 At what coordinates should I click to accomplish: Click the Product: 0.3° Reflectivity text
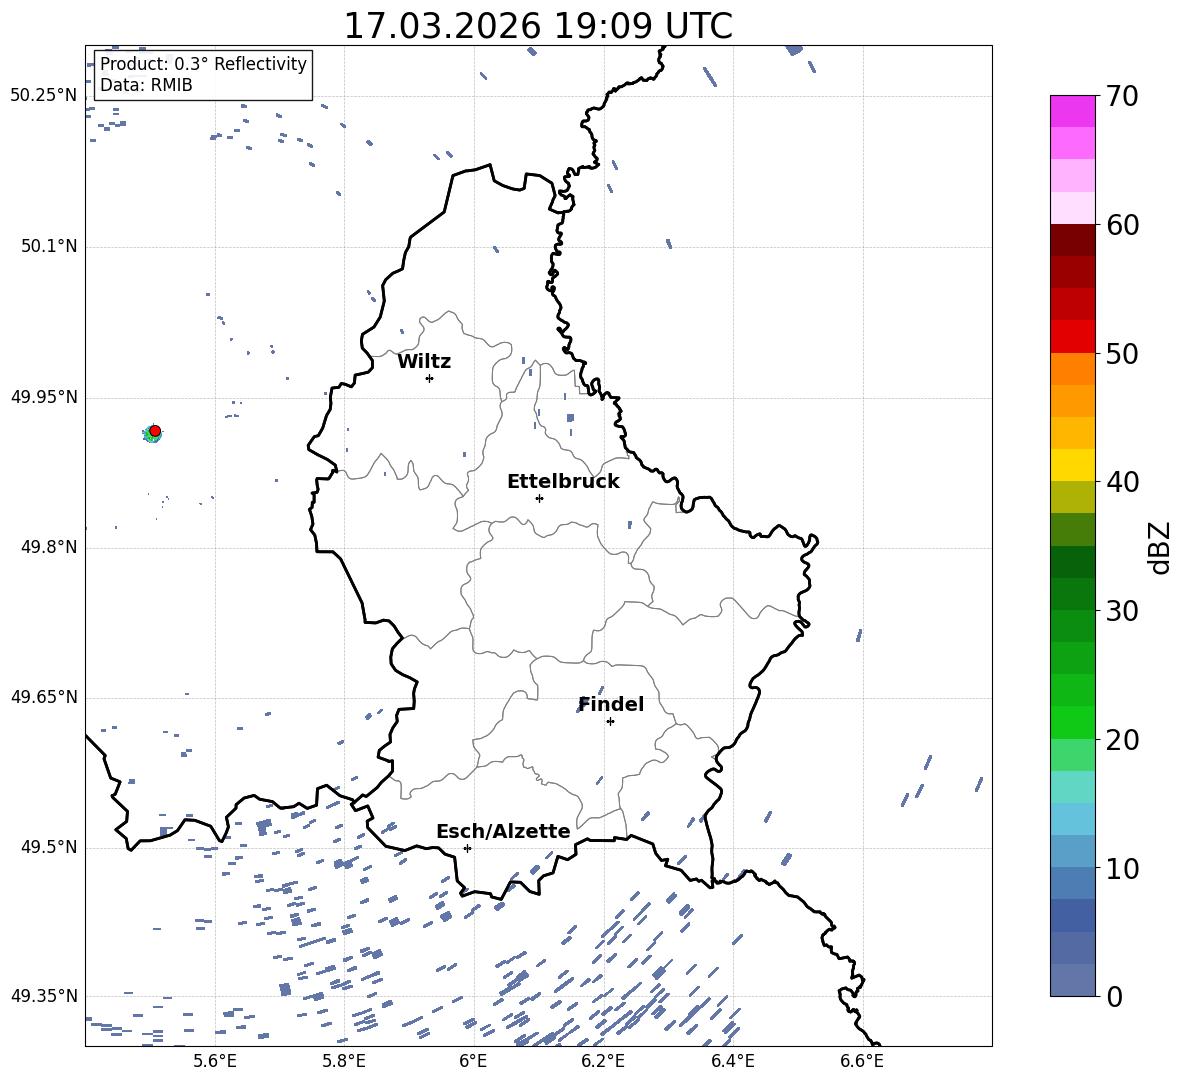coord(203,63)
